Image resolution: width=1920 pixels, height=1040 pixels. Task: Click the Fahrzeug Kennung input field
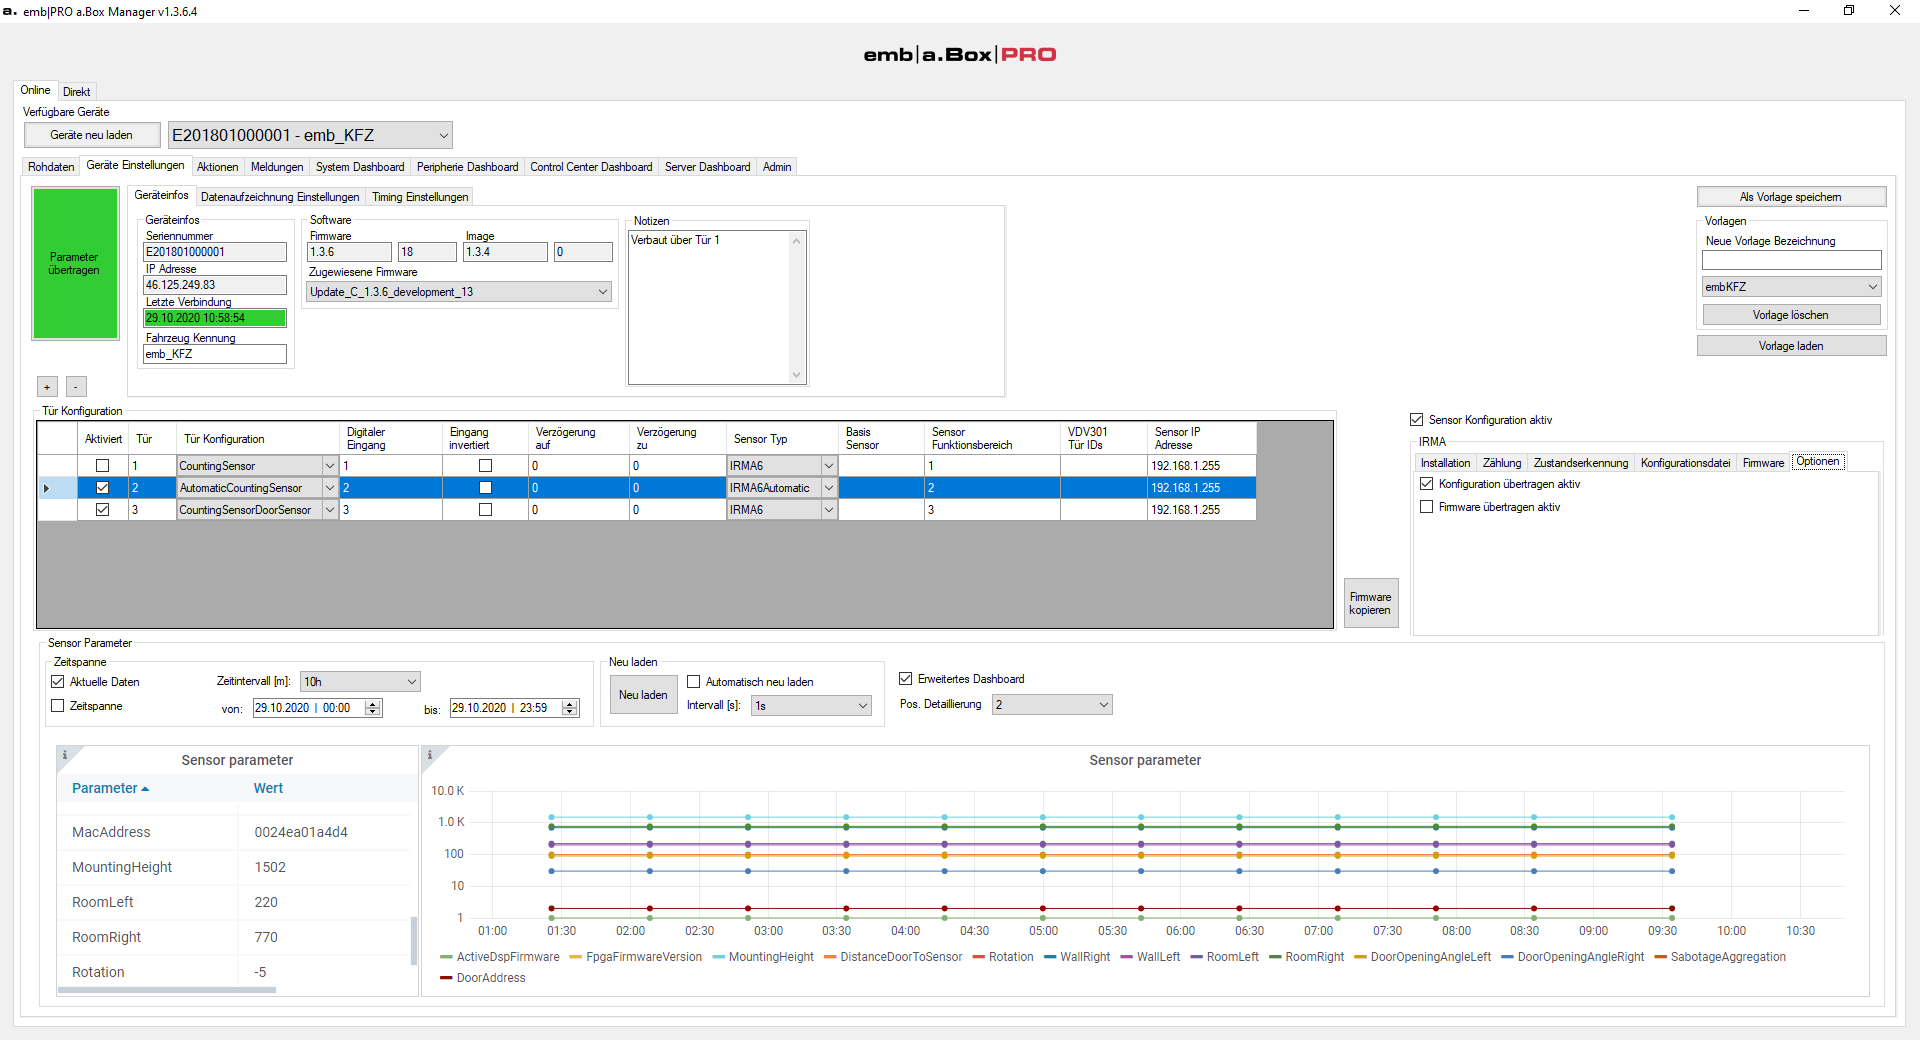[x=215, y=354]
